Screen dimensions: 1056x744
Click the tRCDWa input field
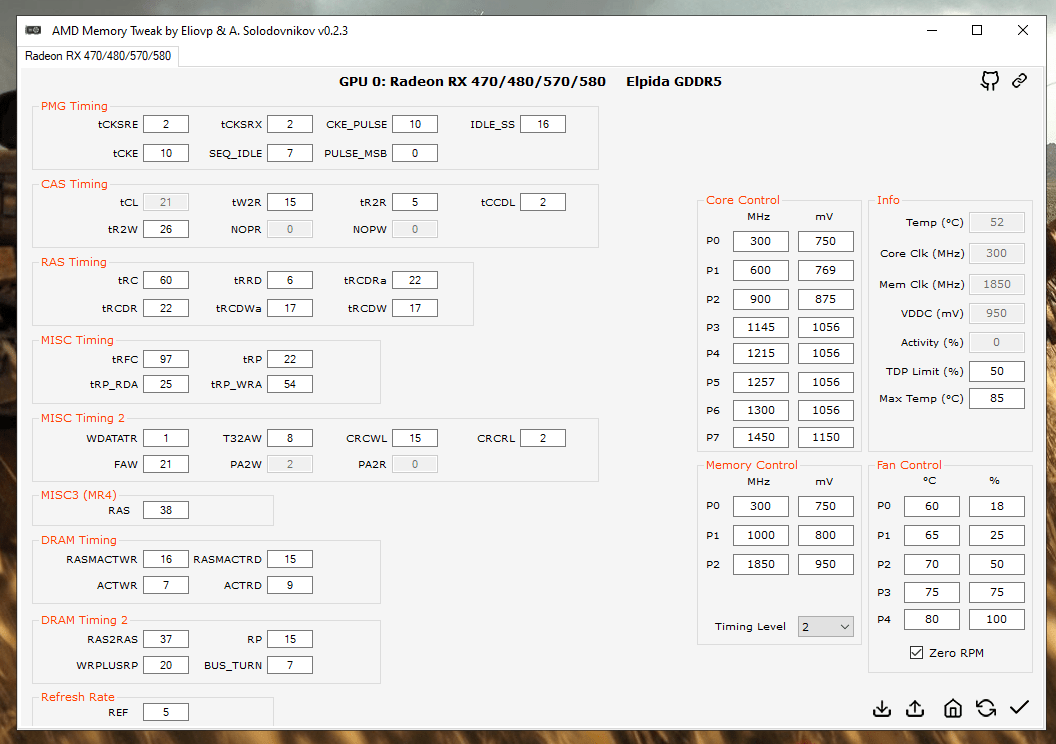tap(290, 308)
